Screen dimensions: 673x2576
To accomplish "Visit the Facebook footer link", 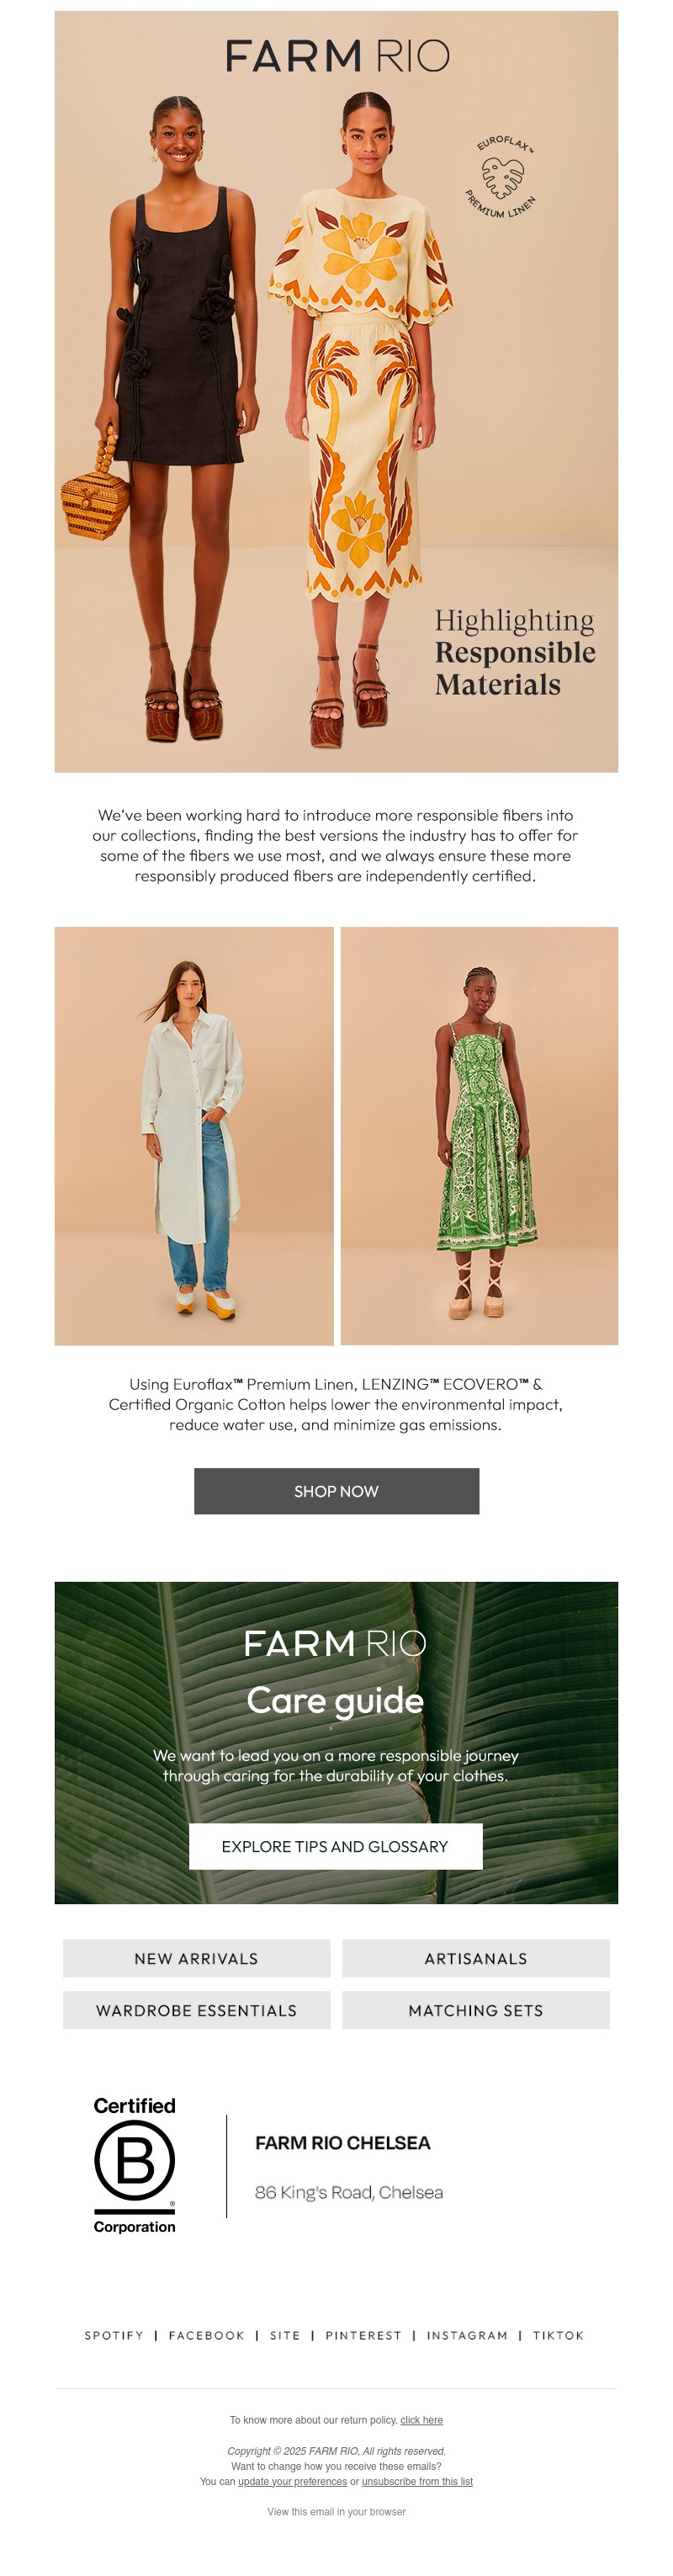I will coord(206,2335).
